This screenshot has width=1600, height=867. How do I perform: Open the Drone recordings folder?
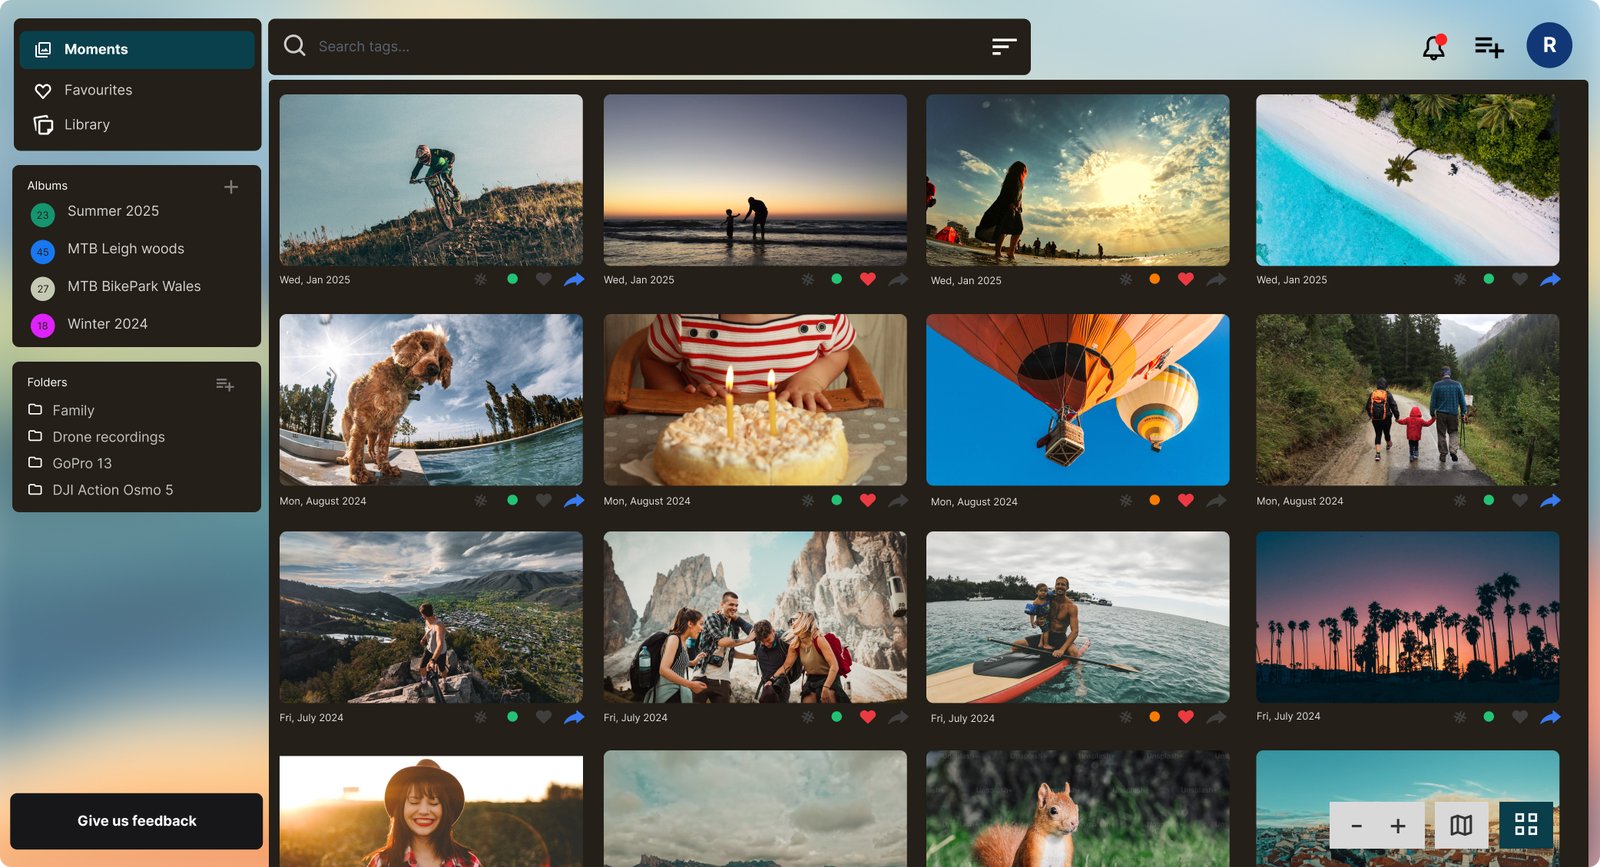coord(108,437)
